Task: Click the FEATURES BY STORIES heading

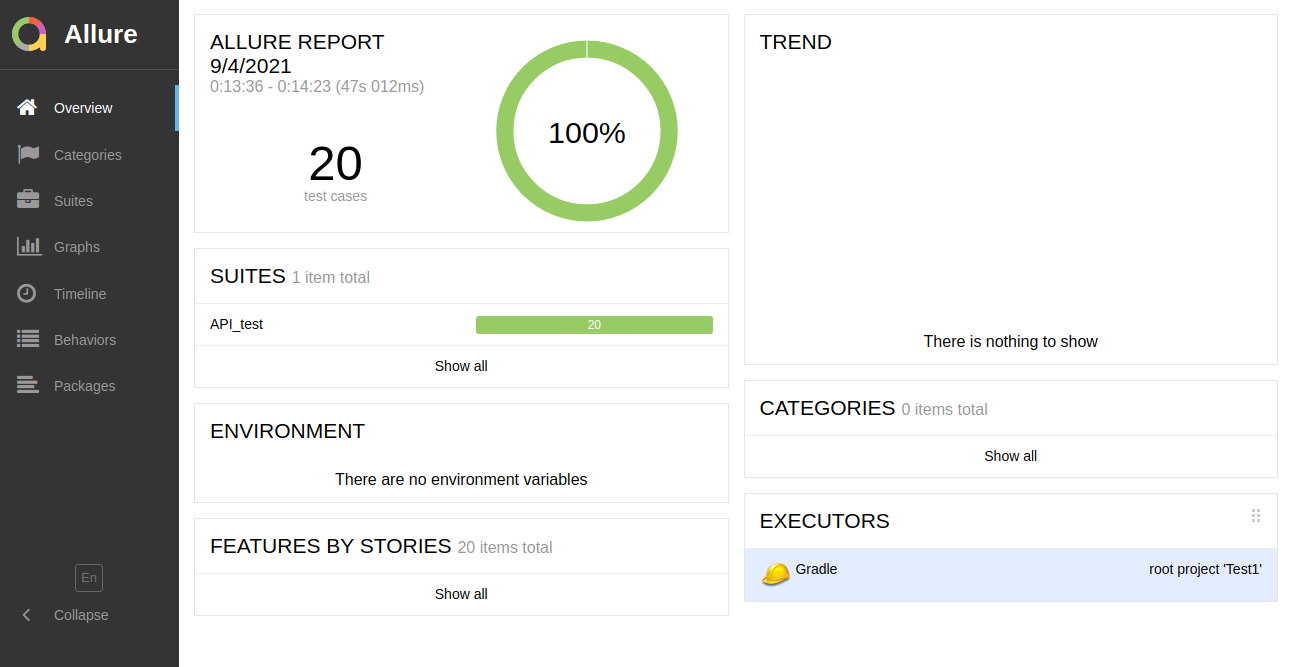Action: click(x=331, y=546)
